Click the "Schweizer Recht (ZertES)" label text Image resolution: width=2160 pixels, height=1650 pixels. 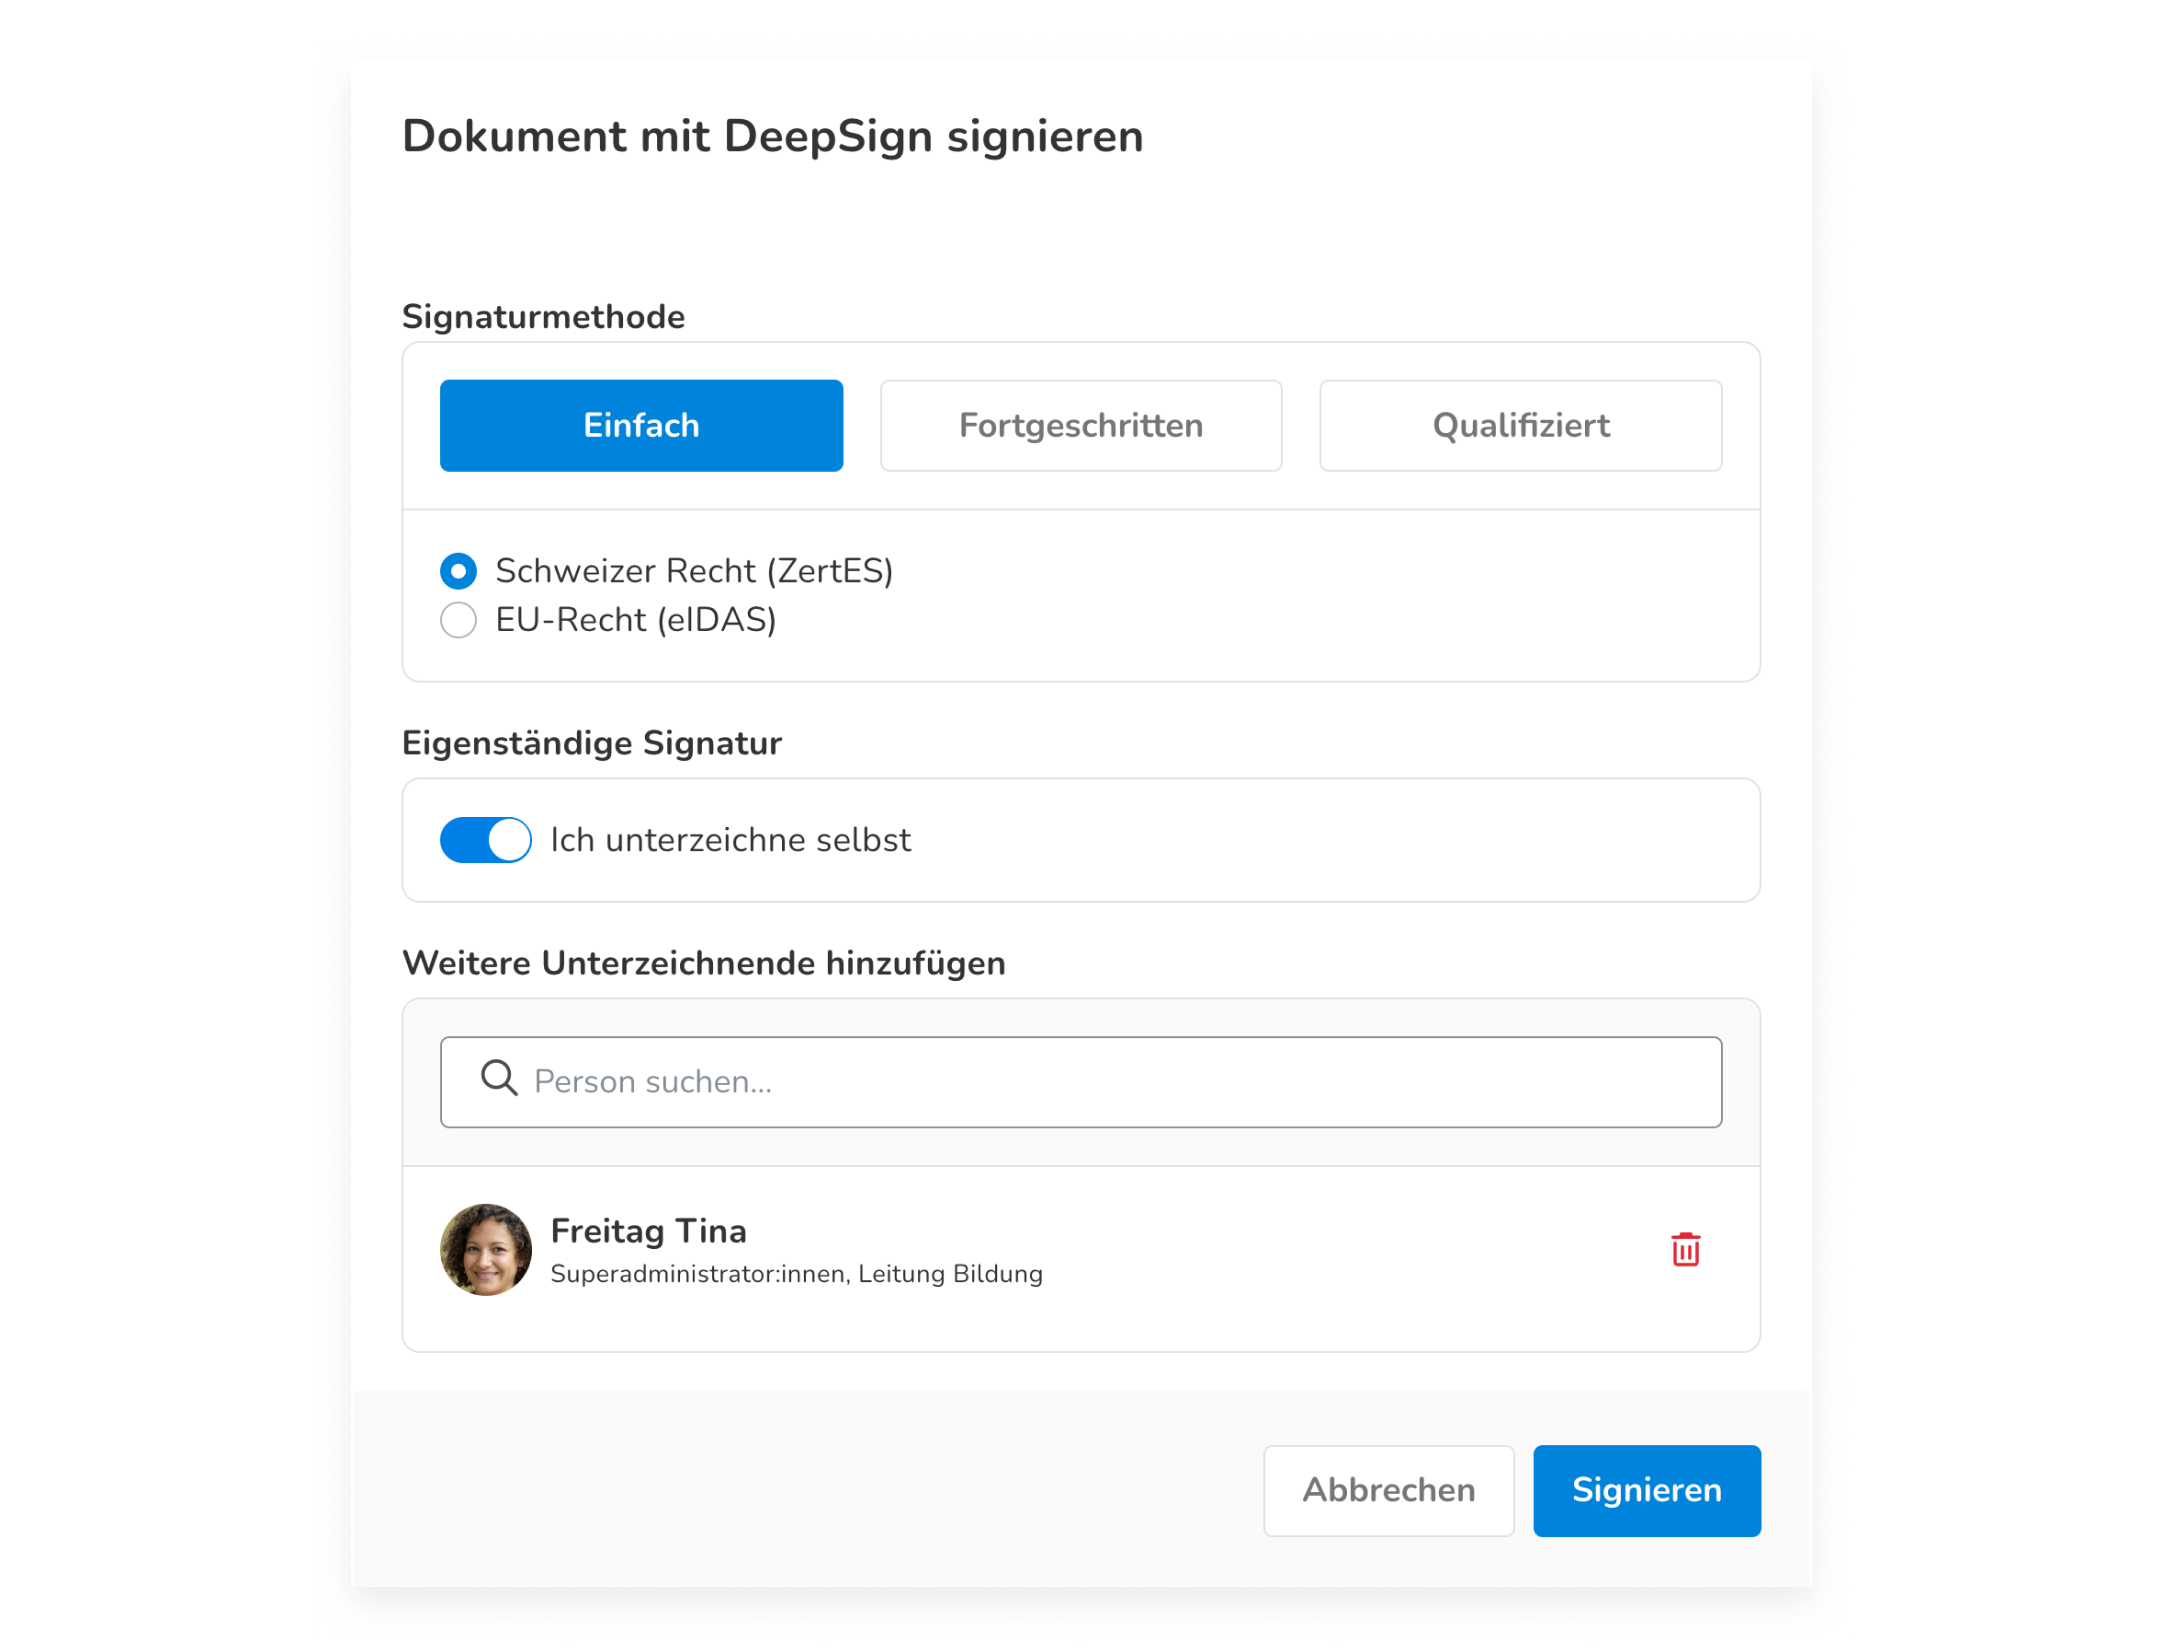point(694,571)
